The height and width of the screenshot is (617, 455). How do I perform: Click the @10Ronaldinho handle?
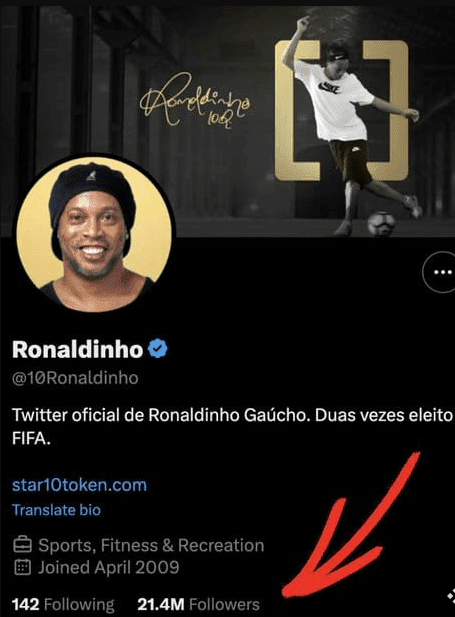pos(75,378)
